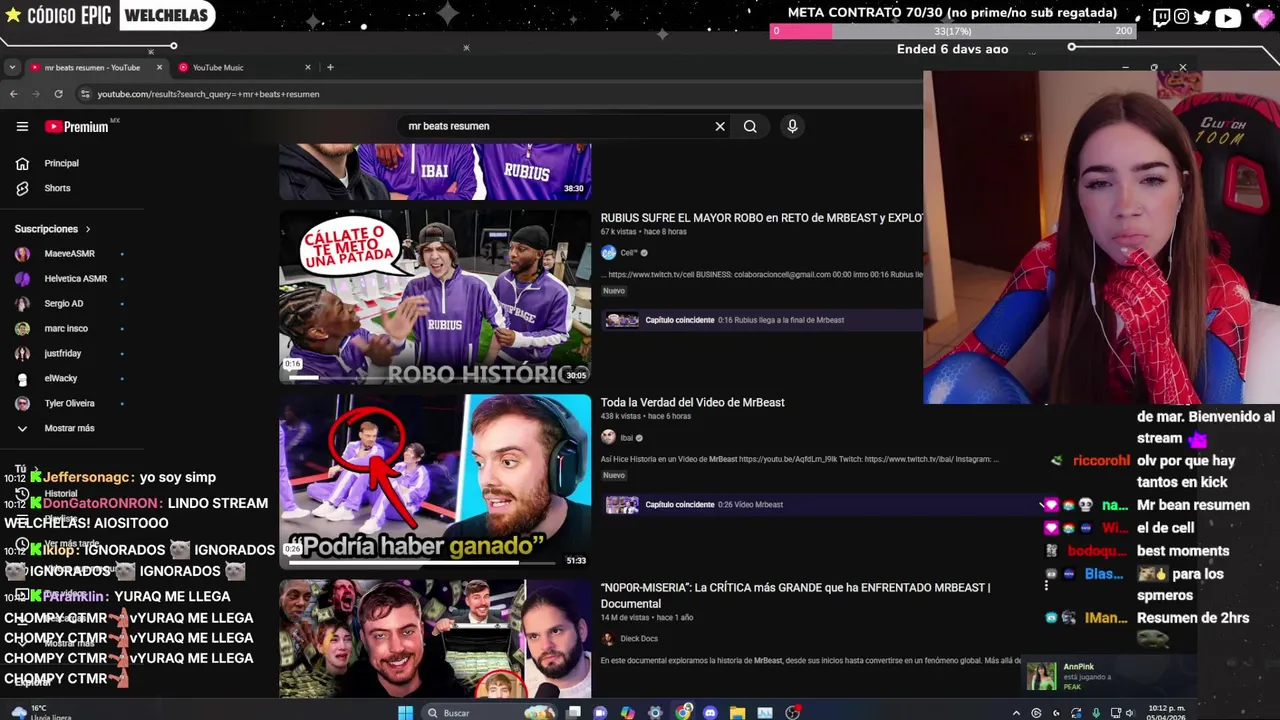Viewport: 1280px width, 720px height.
Task: Open the MaeveASMR subscription
Action: (x=70, y=254)
